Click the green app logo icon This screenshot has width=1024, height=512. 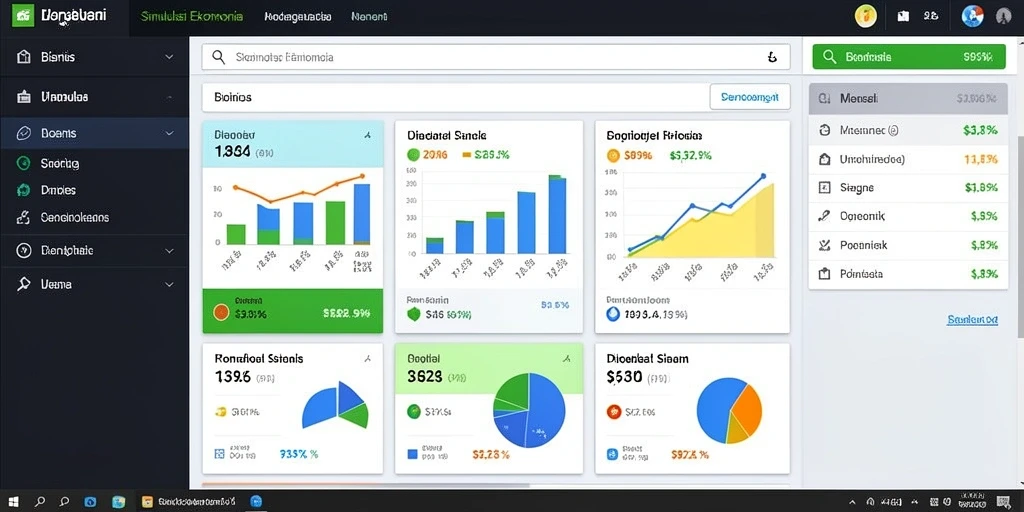pyautogui.click(x=24, y=16)
